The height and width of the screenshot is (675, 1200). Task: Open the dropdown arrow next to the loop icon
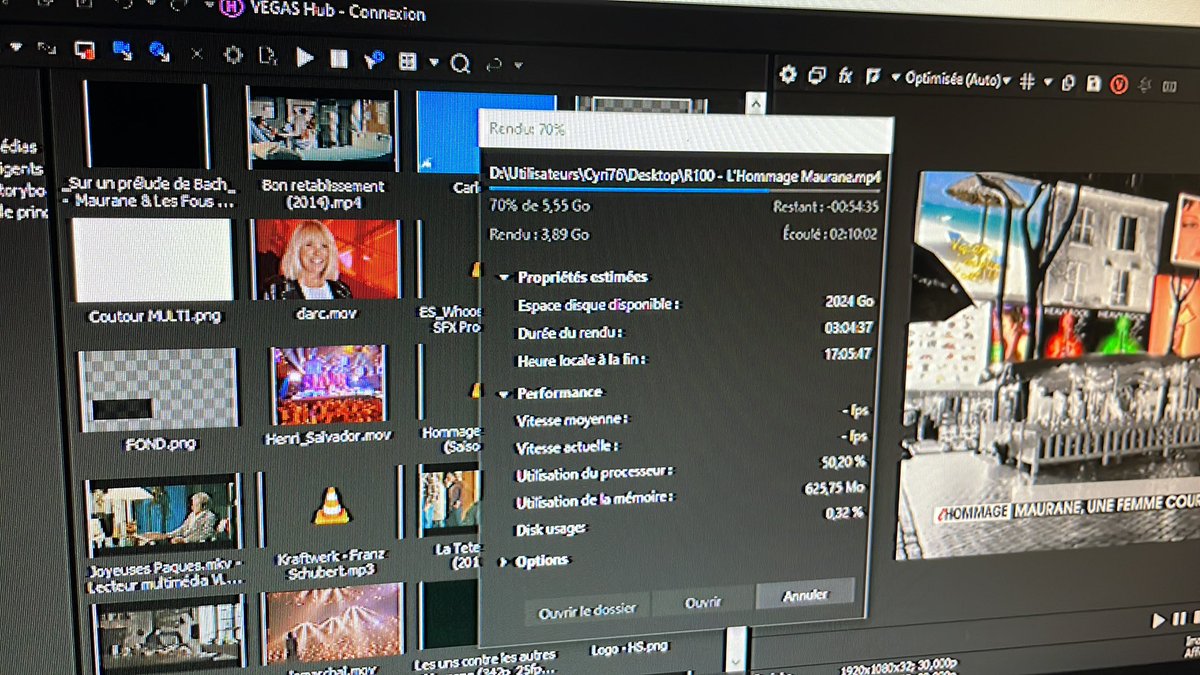[518, 66]
